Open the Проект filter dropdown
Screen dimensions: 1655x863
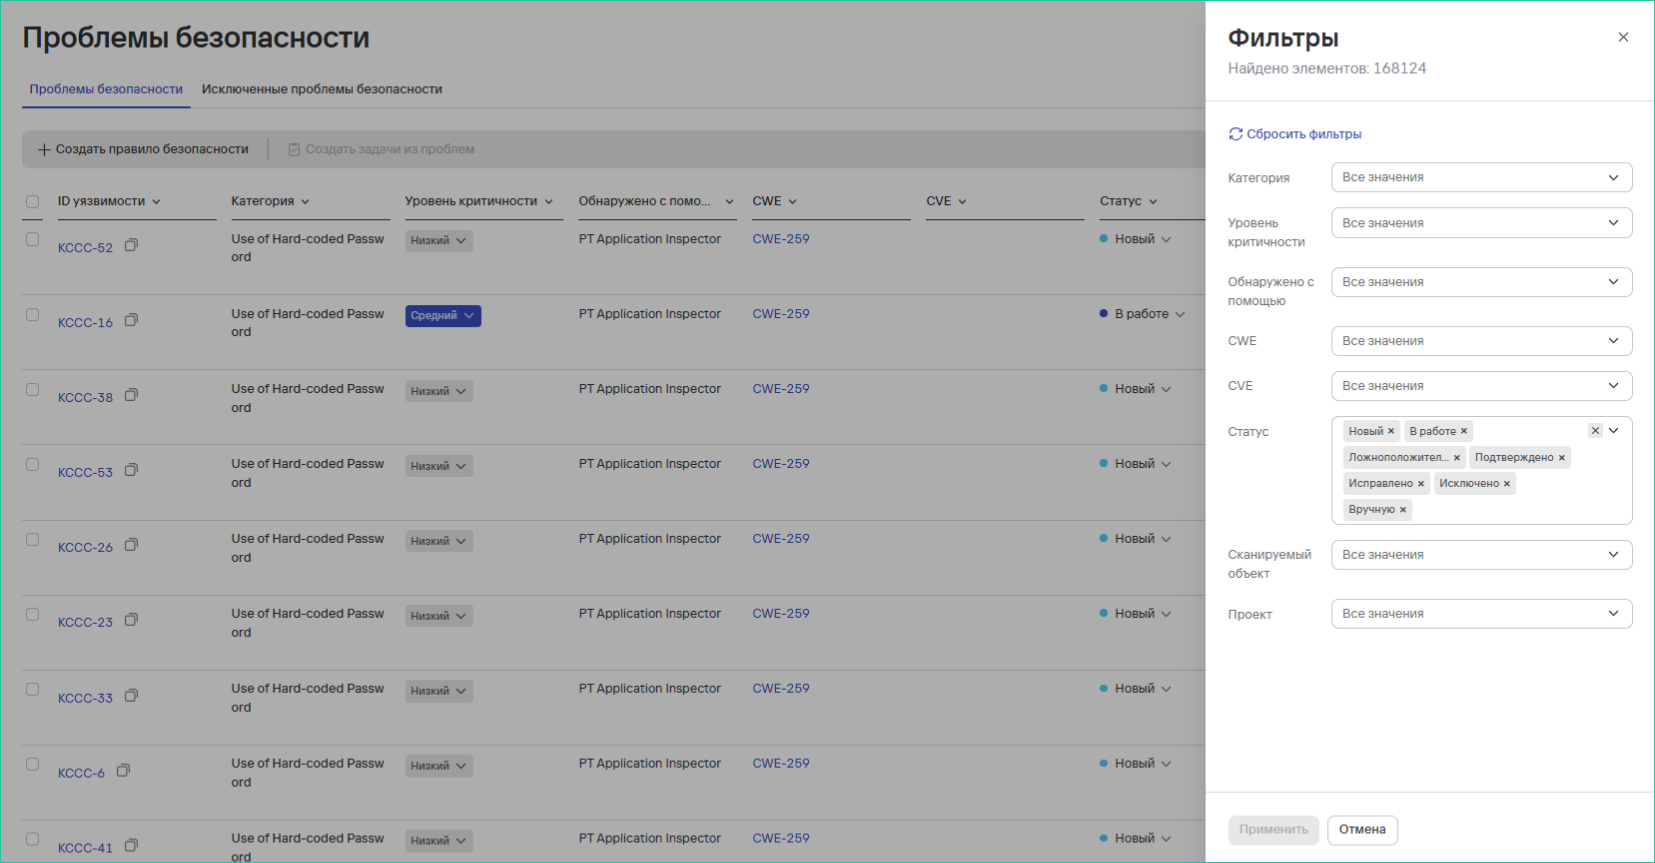tap(1481, 614)
